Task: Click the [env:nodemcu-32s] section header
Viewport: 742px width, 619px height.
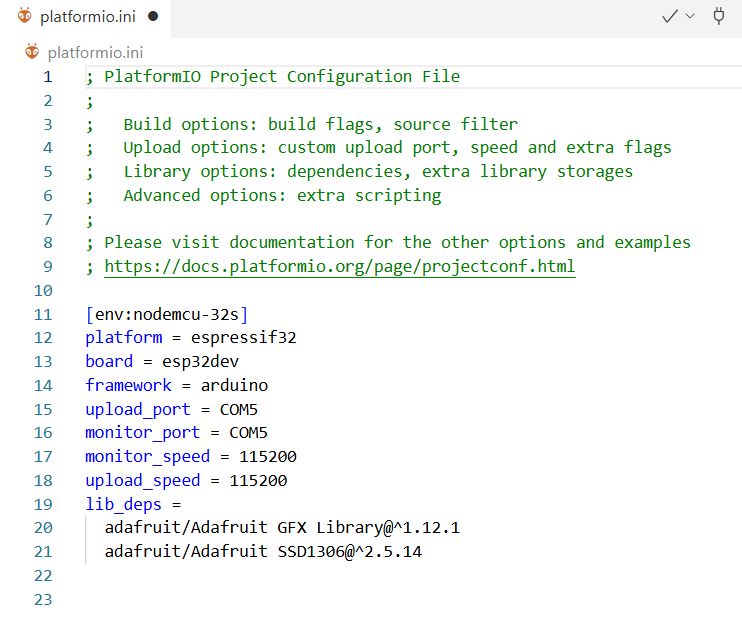Action: (167, 314)
